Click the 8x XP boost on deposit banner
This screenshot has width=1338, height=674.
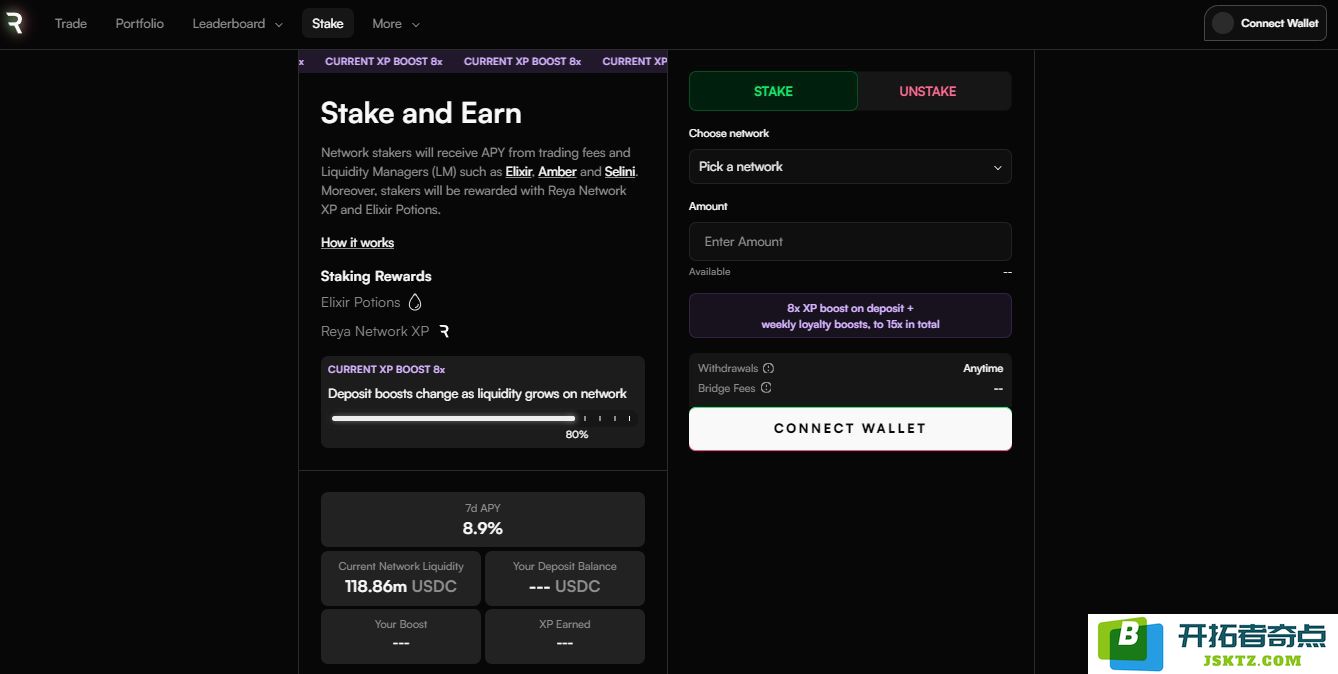(x=850, y=316)
